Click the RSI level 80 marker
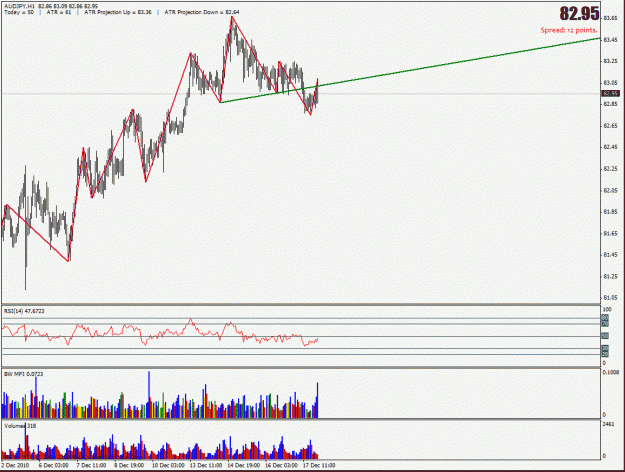 click(605, 318)
